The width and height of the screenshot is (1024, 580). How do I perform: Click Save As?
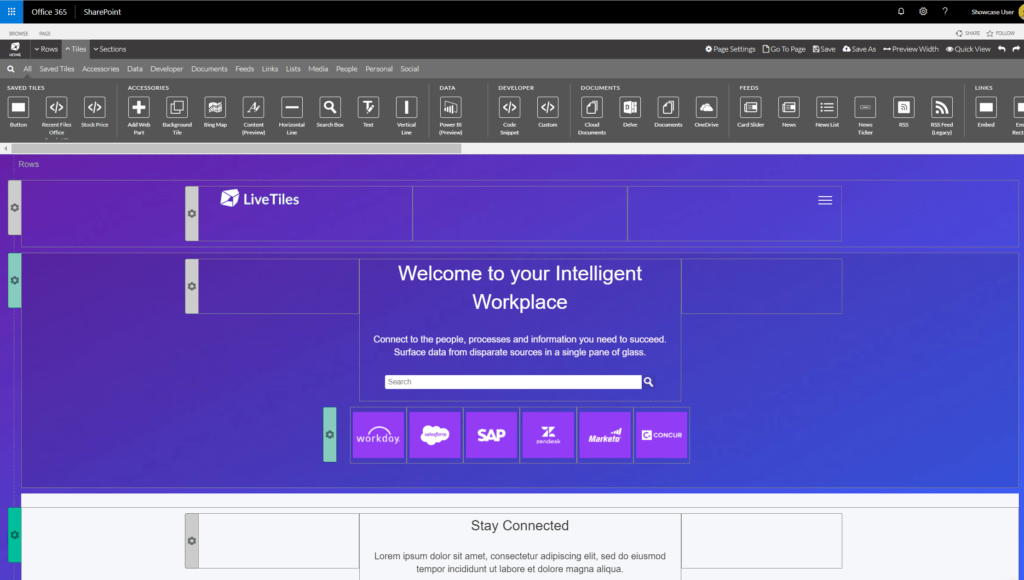click(x=859, y=49)
